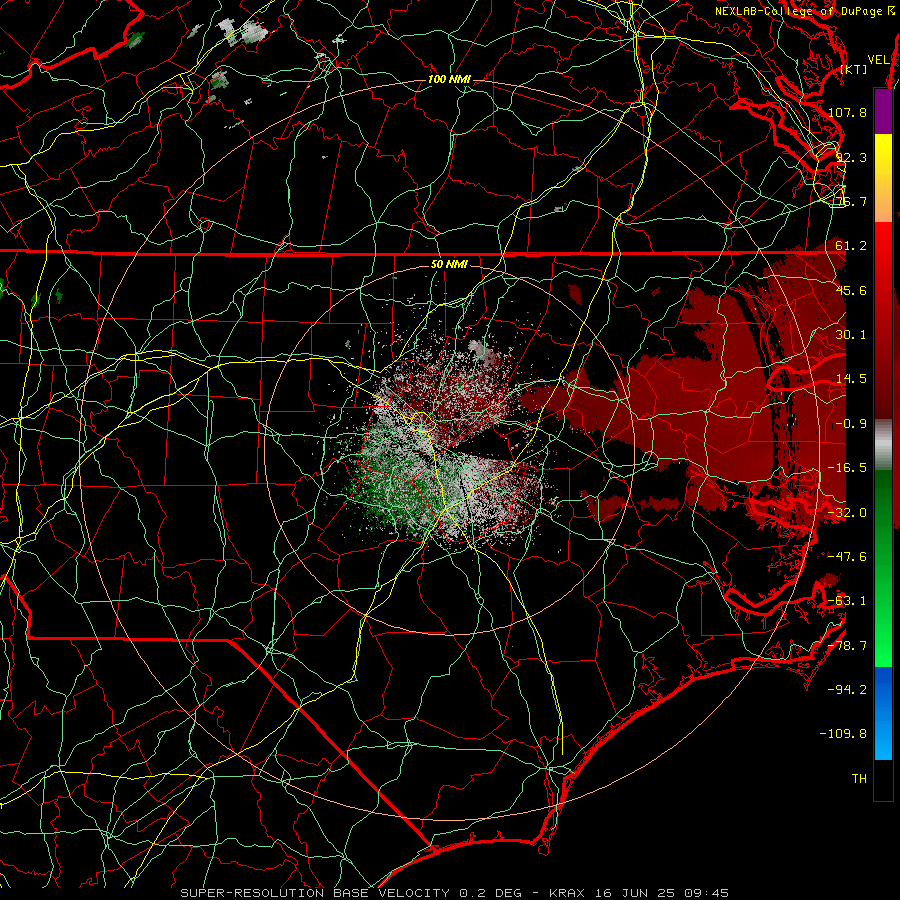Click the blue segment of the color bar
Image resolution: width=900 pixels, height=900 pixels.
[883, 713]
